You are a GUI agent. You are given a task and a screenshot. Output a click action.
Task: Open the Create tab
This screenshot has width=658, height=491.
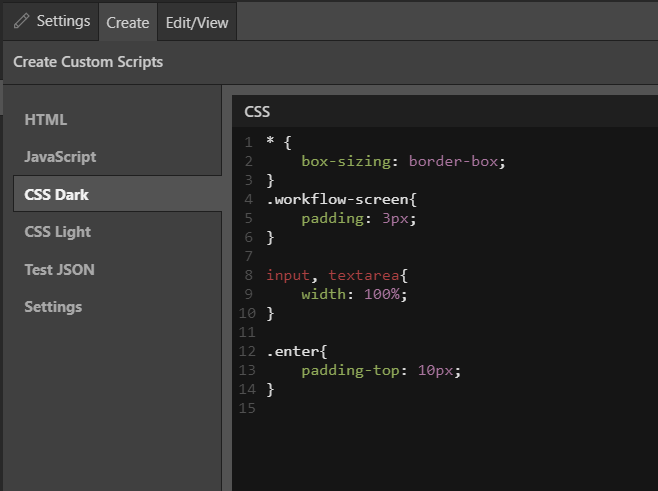128,22
